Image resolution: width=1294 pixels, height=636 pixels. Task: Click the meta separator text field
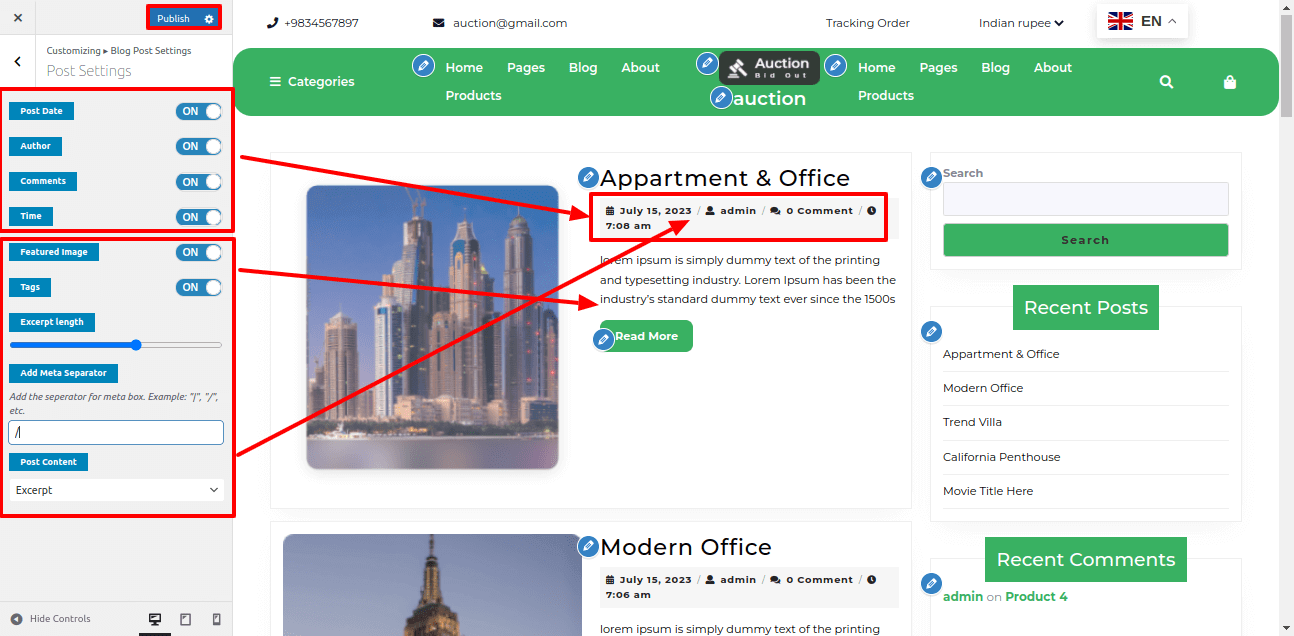(116, 432)
